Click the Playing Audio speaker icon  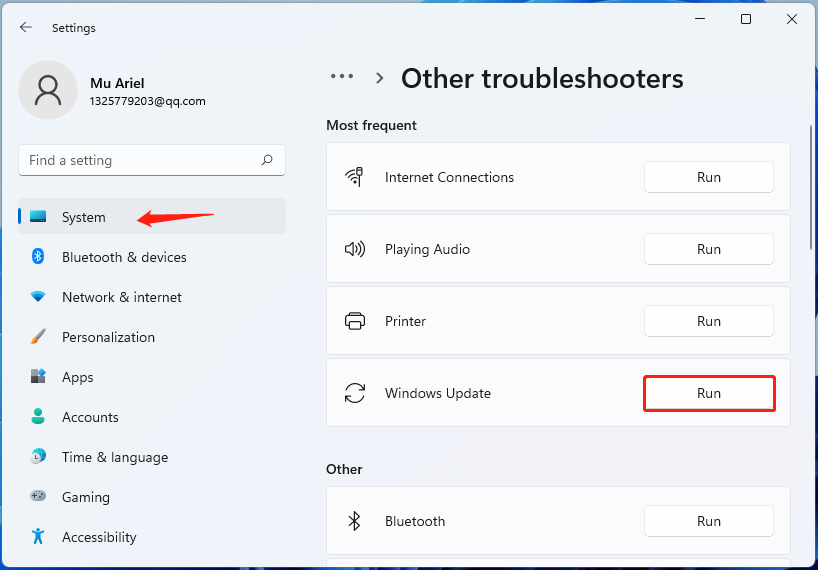click(x=355, y=249)
